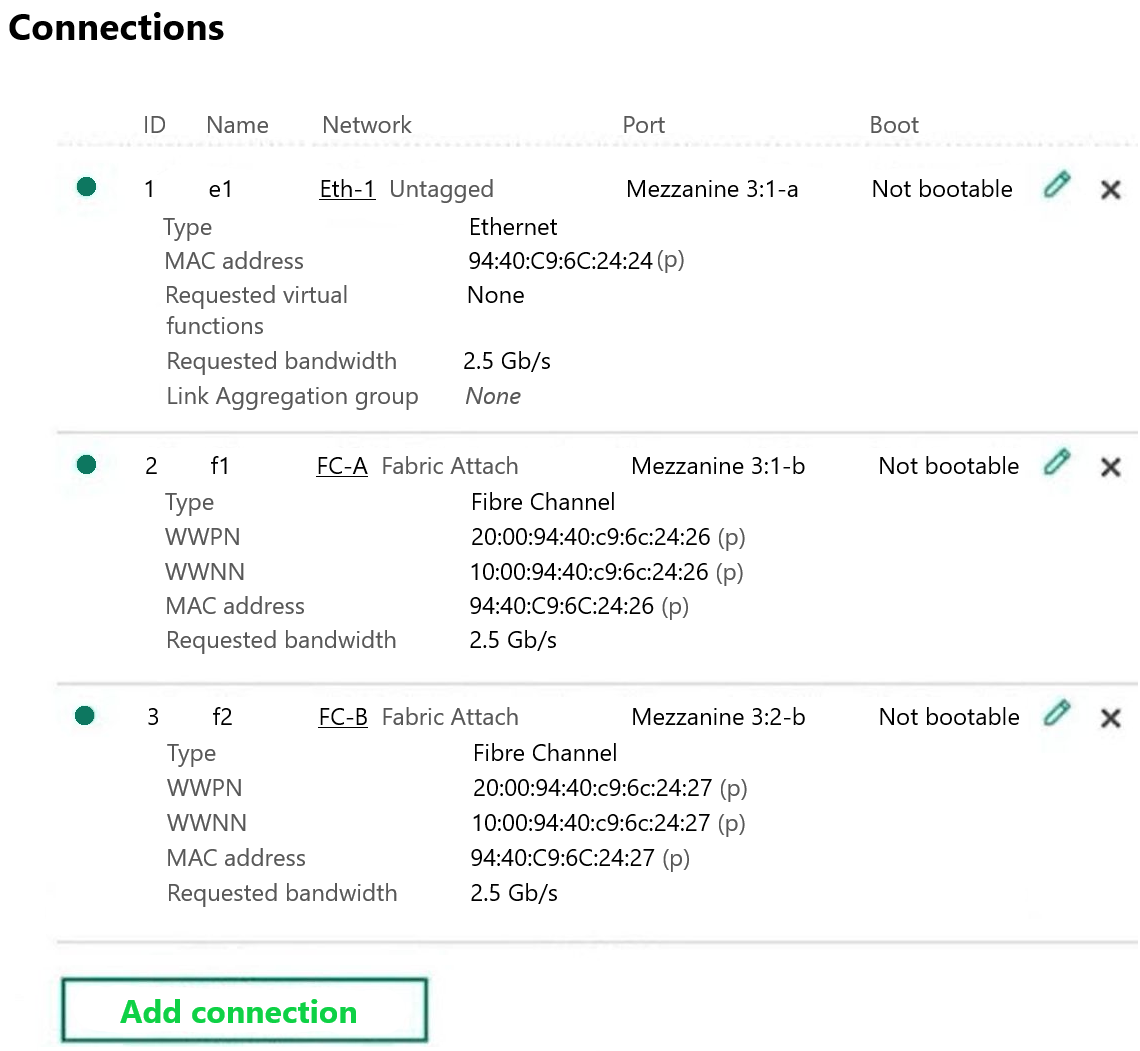Select the Mezzanine 3:1-a port text
Viewport: 1140px width, 1051px height.
coord(712,189)
